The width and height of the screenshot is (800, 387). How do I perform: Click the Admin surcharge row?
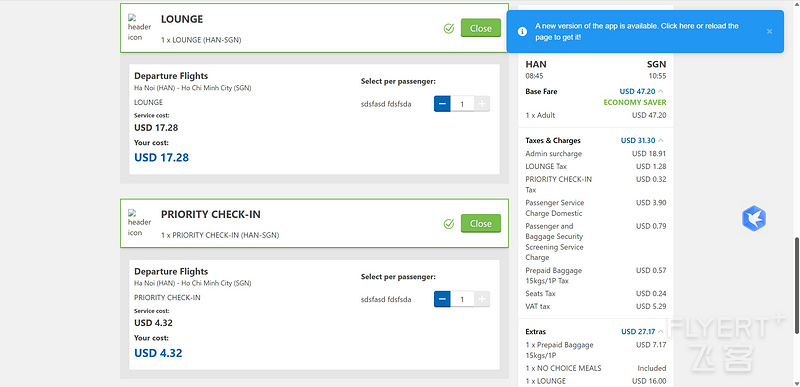(595, 153)
